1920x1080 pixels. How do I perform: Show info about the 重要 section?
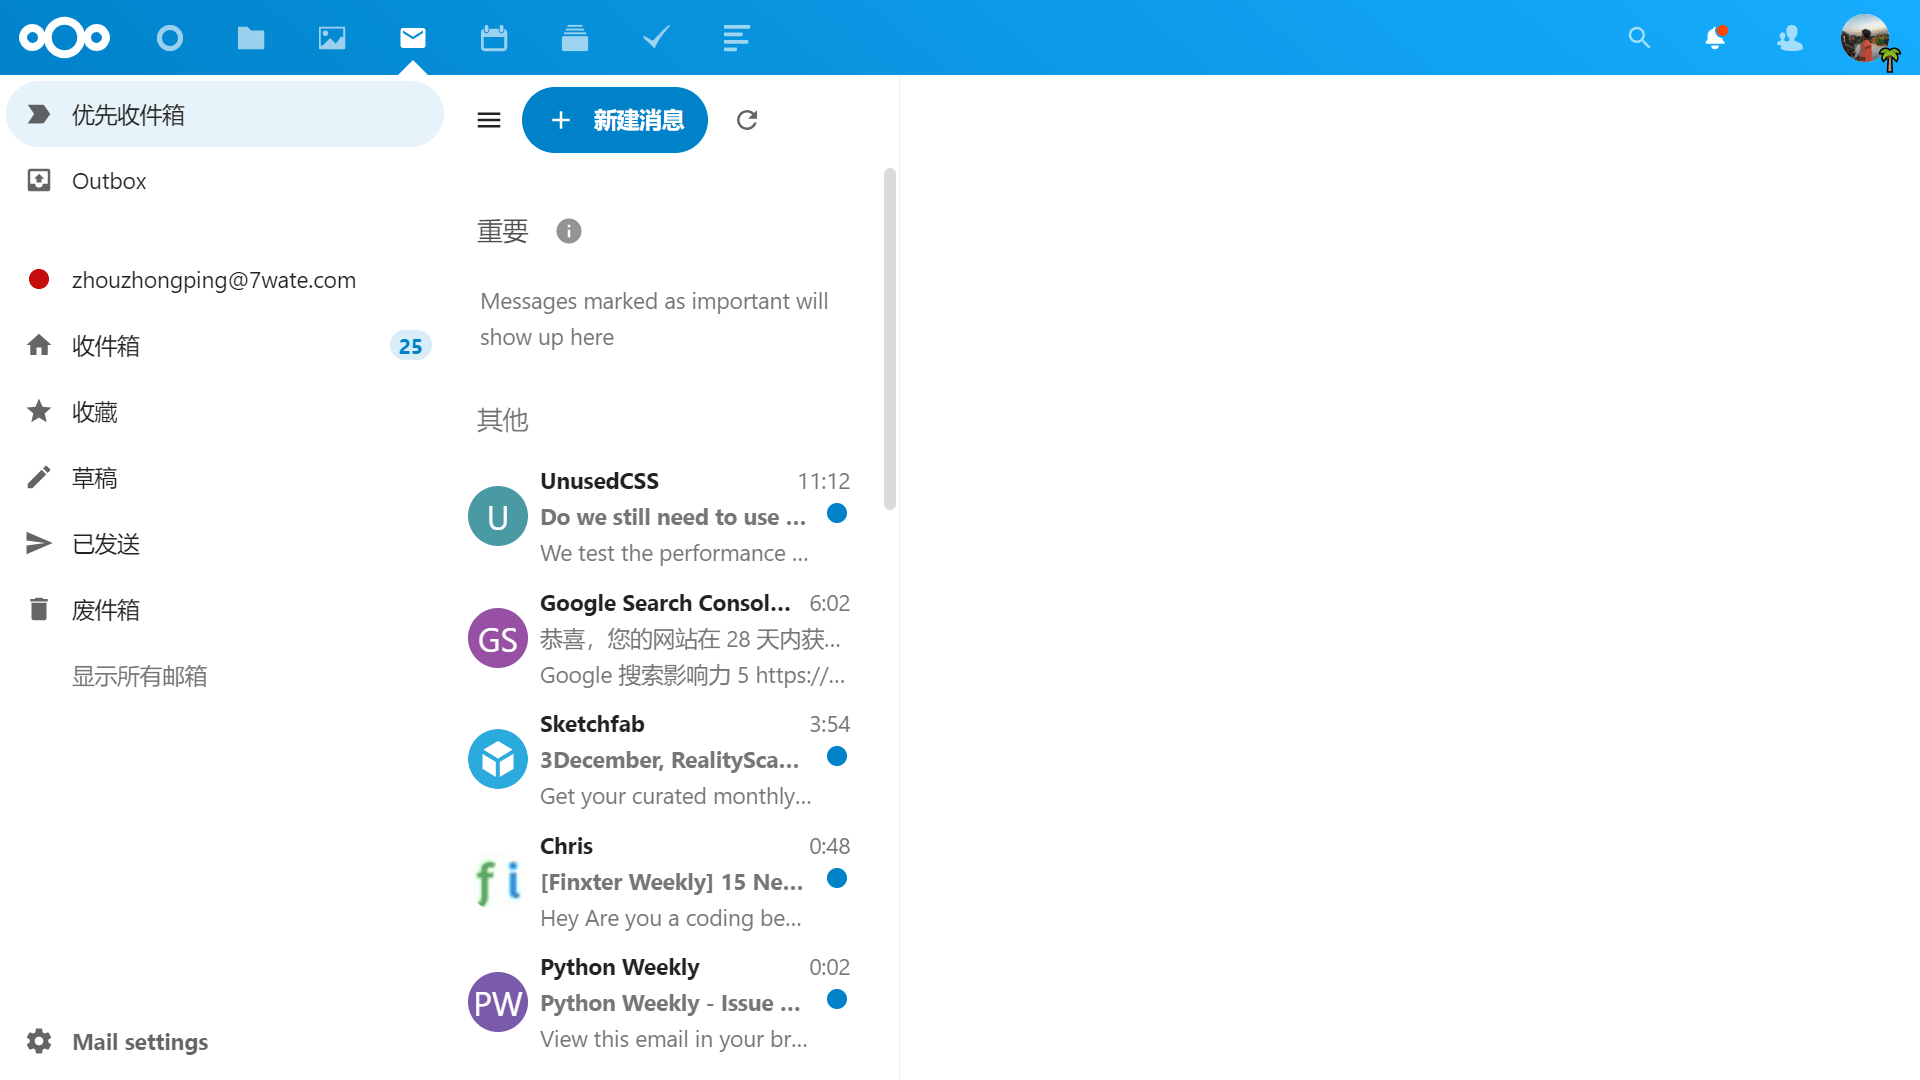tap(569, 231)
